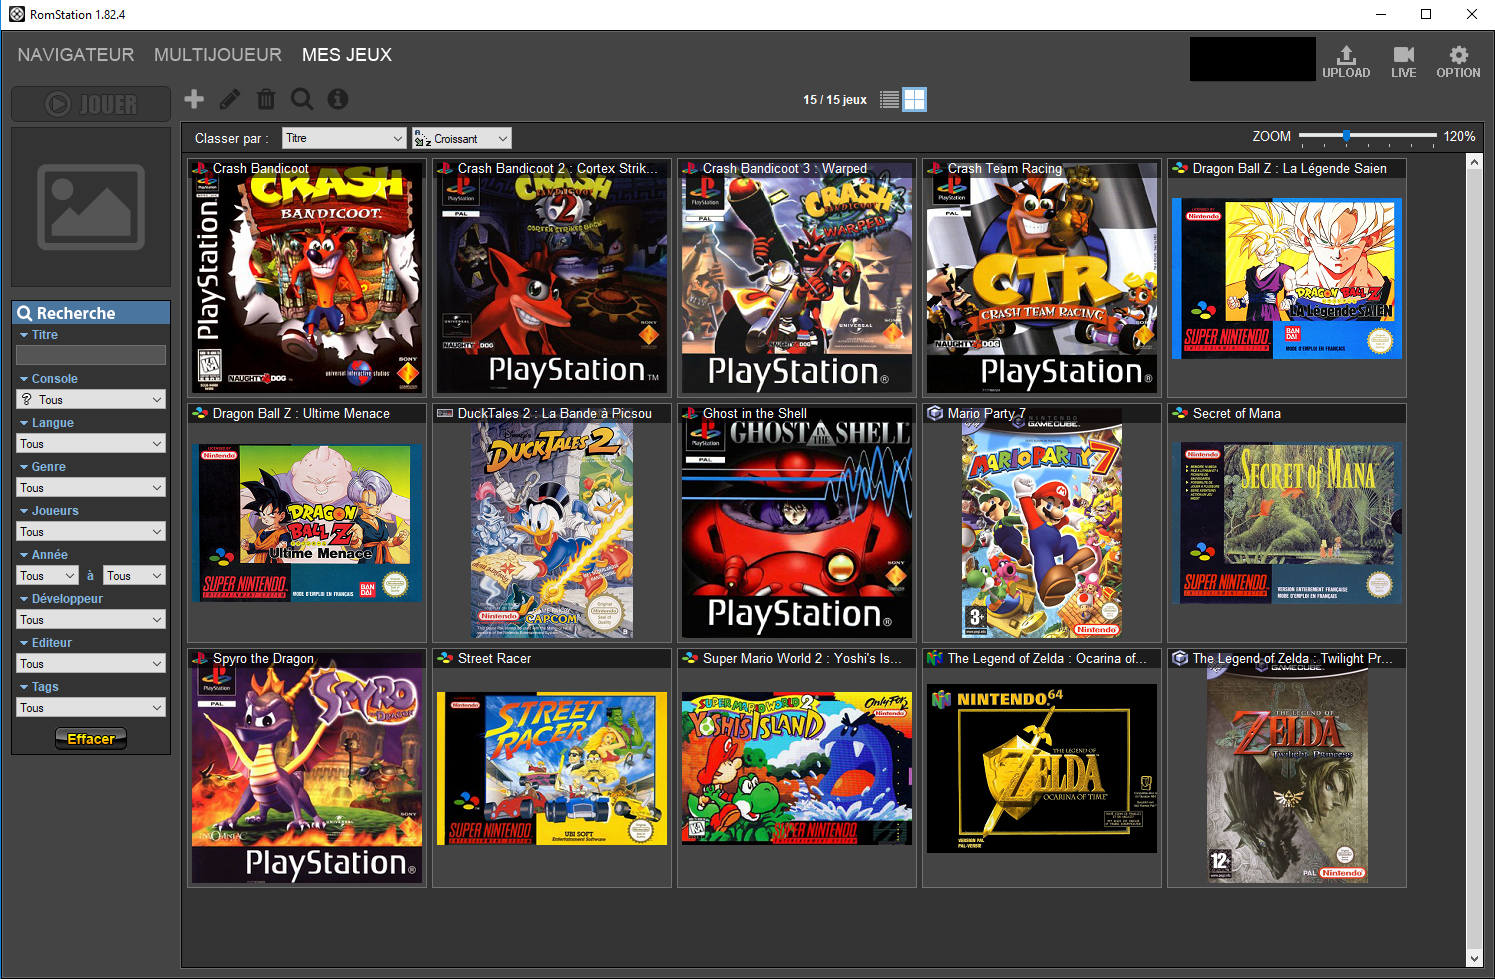Select the Spyro the Dragon cover
1495x980 pixels.
(x=307, y=770)
